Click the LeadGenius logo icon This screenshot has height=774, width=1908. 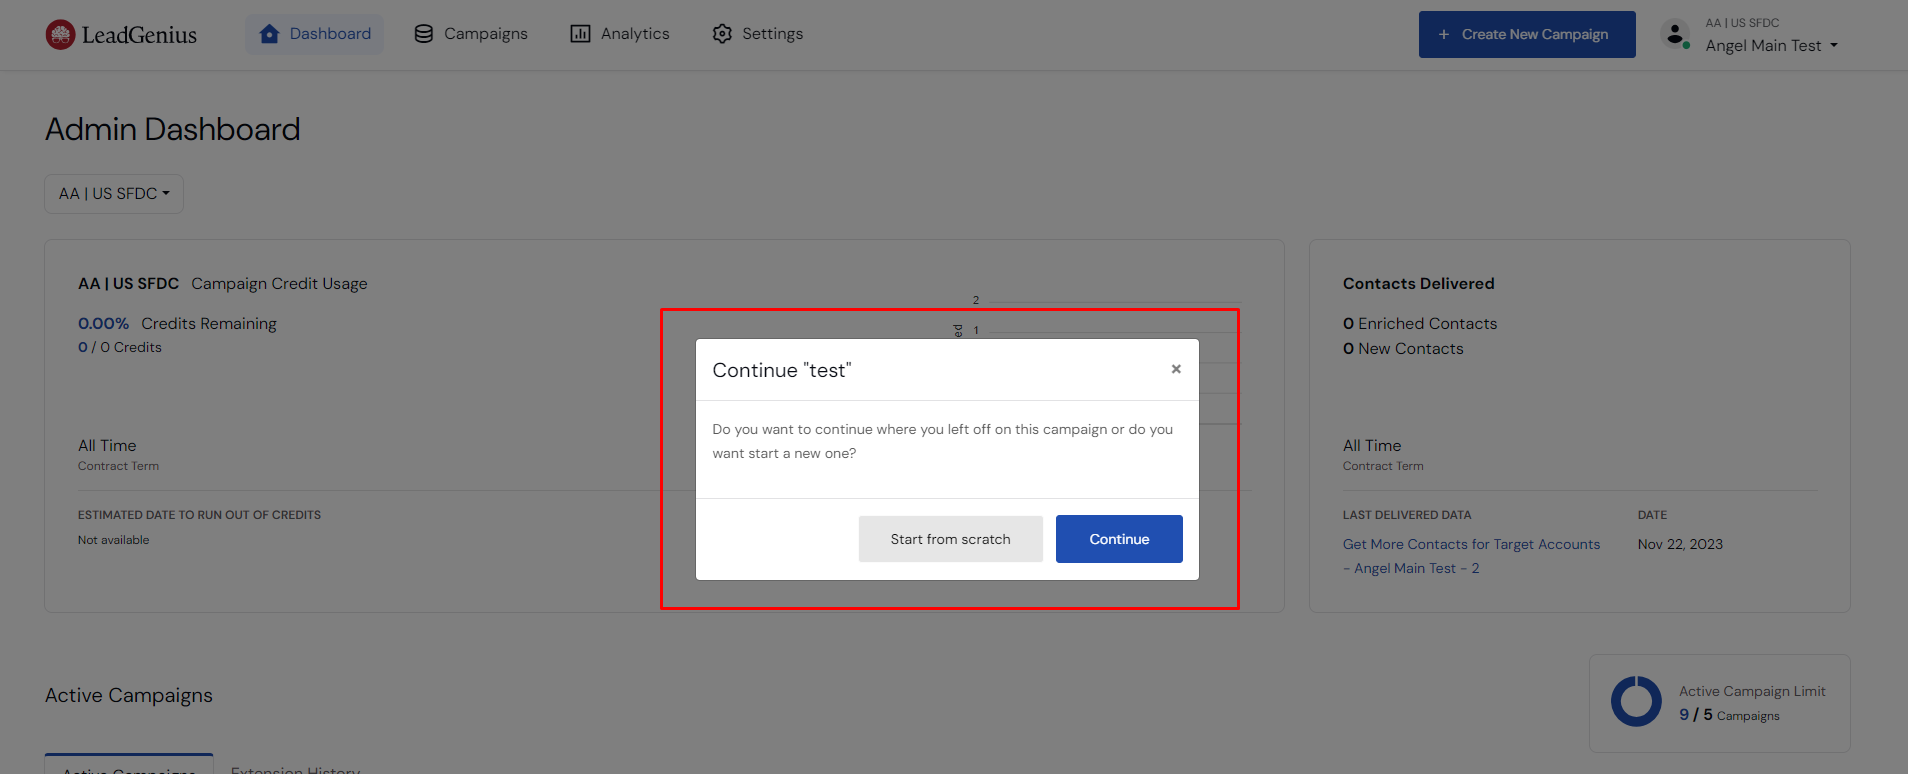[60, 35]
